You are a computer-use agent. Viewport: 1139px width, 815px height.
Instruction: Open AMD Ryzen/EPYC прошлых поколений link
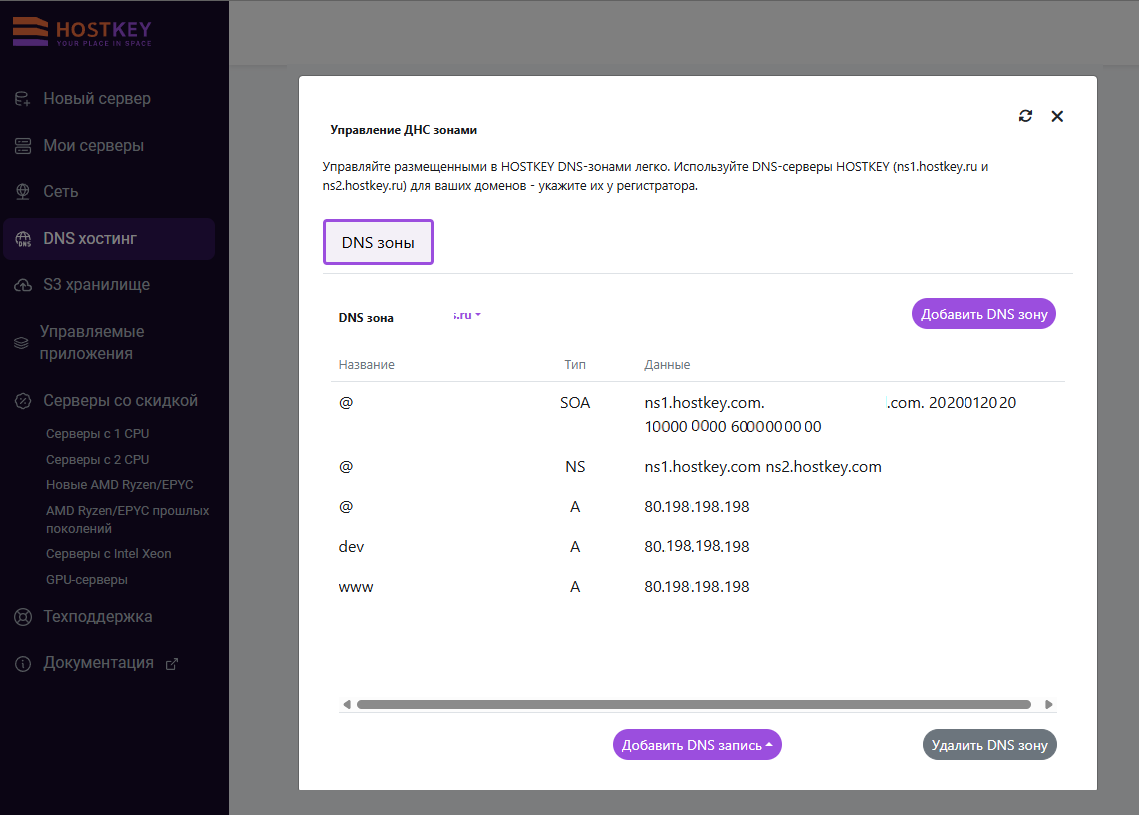pos(128,519)
